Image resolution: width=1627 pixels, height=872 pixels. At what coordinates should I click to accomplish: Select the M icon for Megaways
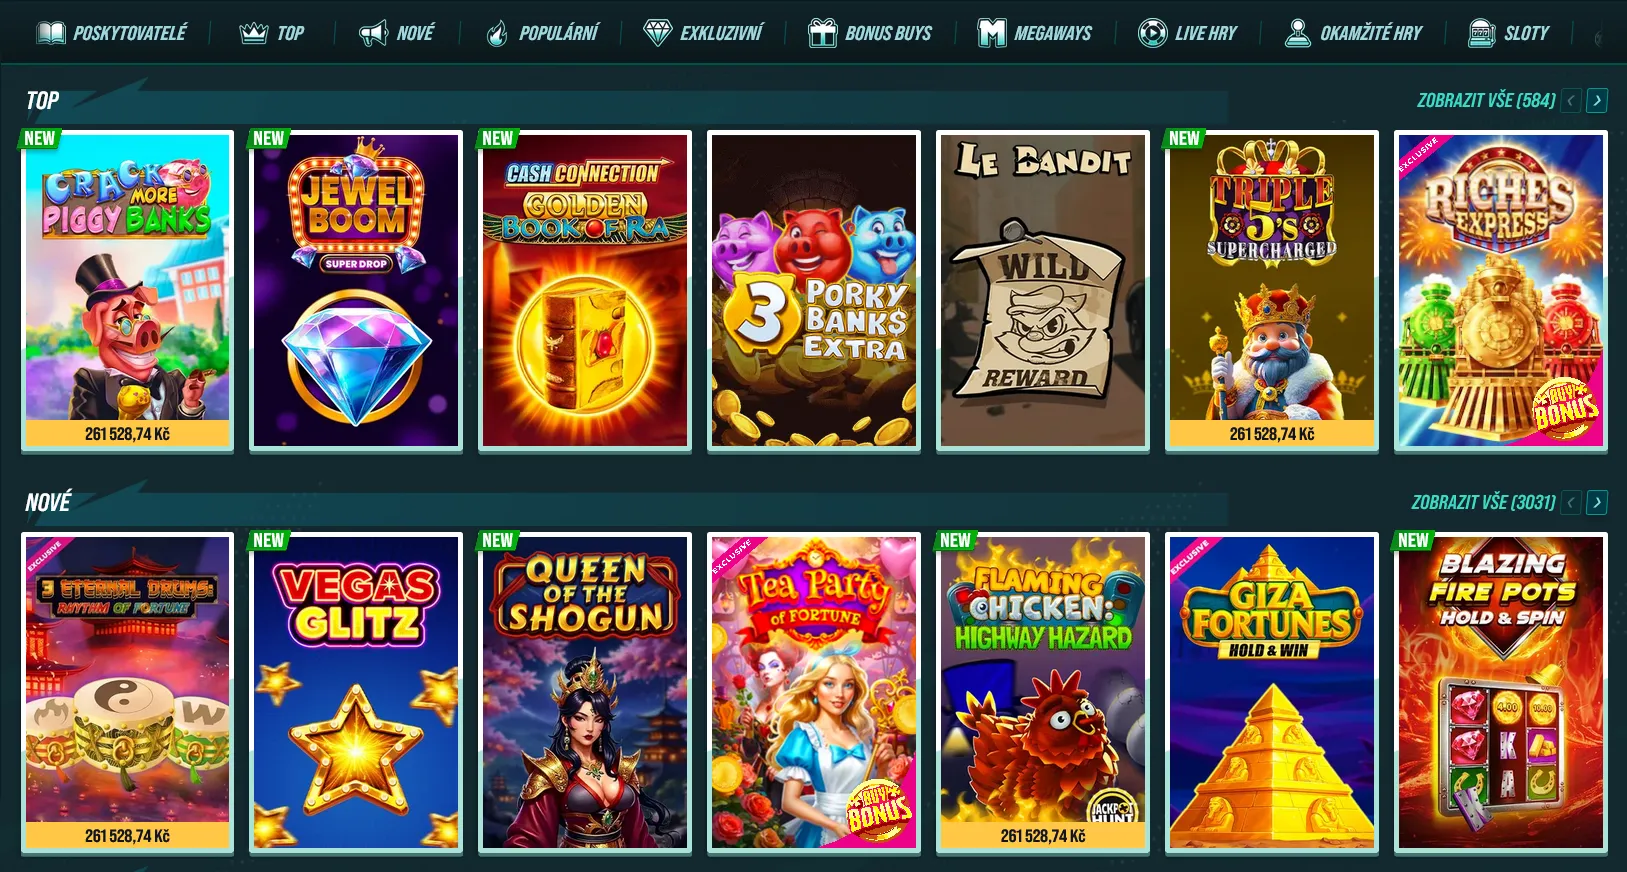pyautogui.click(x=991, y=33)
